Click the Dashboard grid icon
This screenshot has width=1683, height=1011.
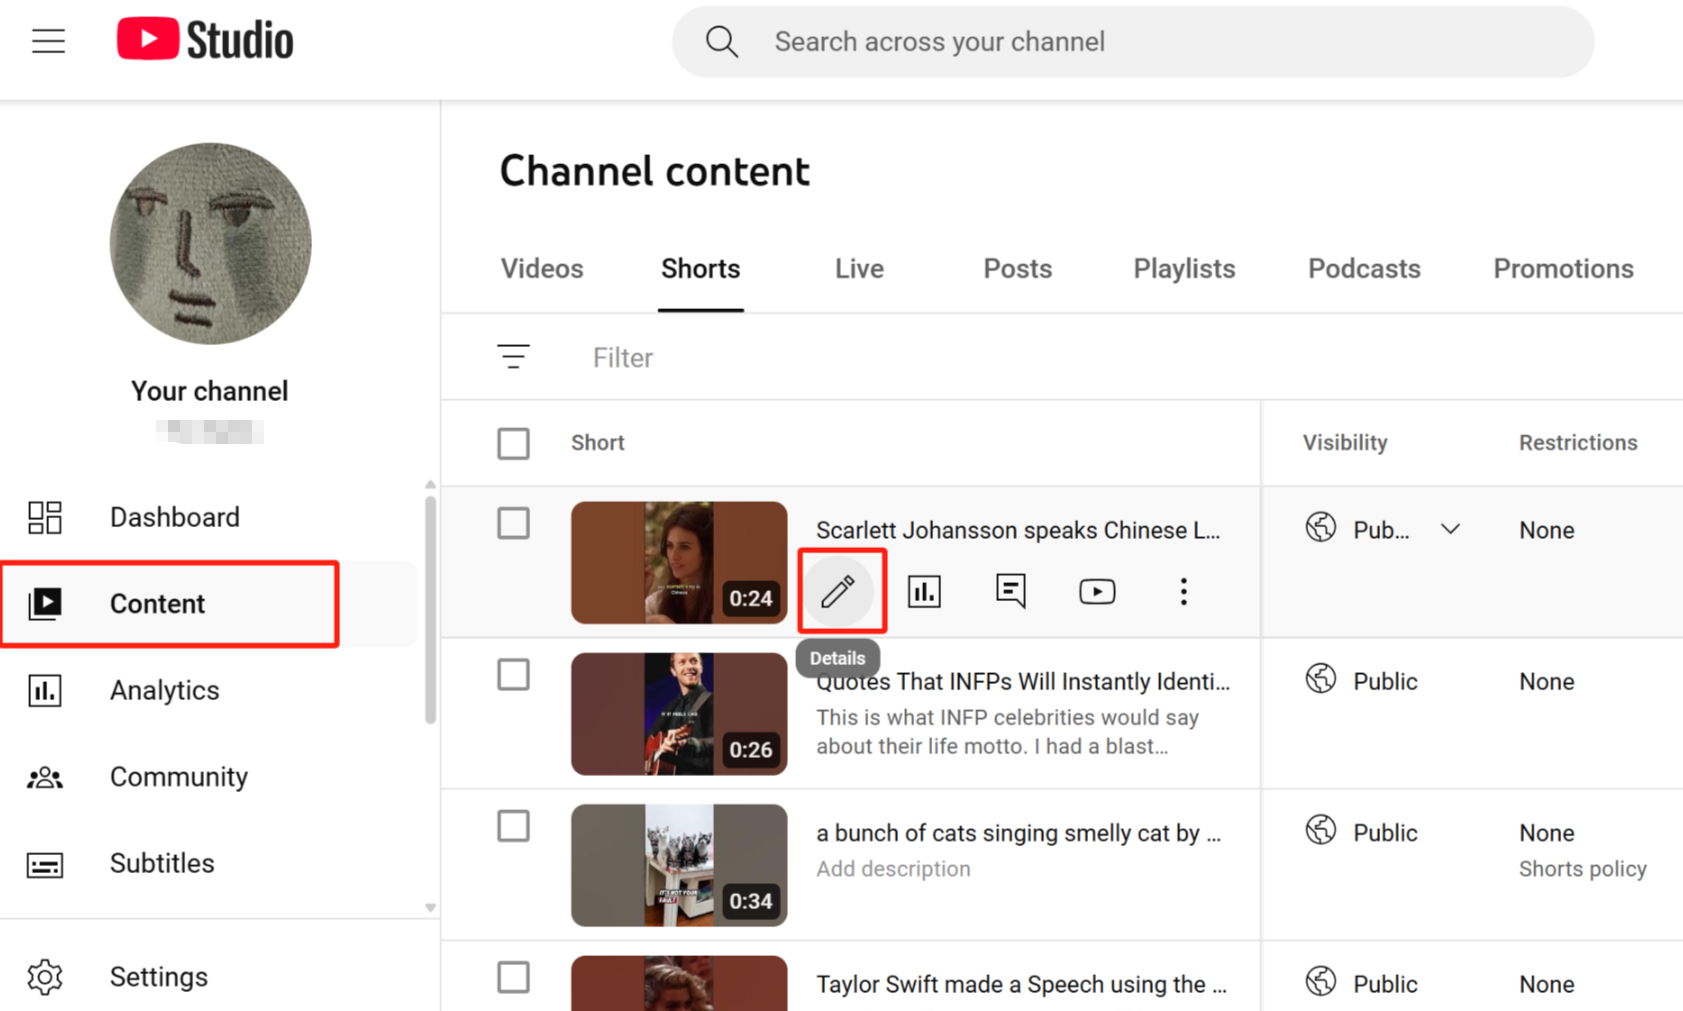(x=45, y=517)
